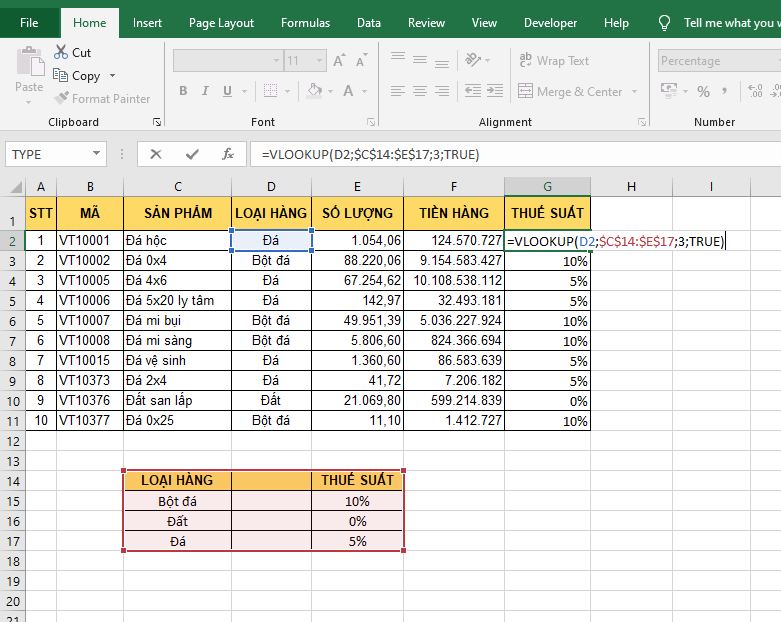The image size is (781, 622).
Task: Switch to Page Layout tab
Action: [221, 23]
